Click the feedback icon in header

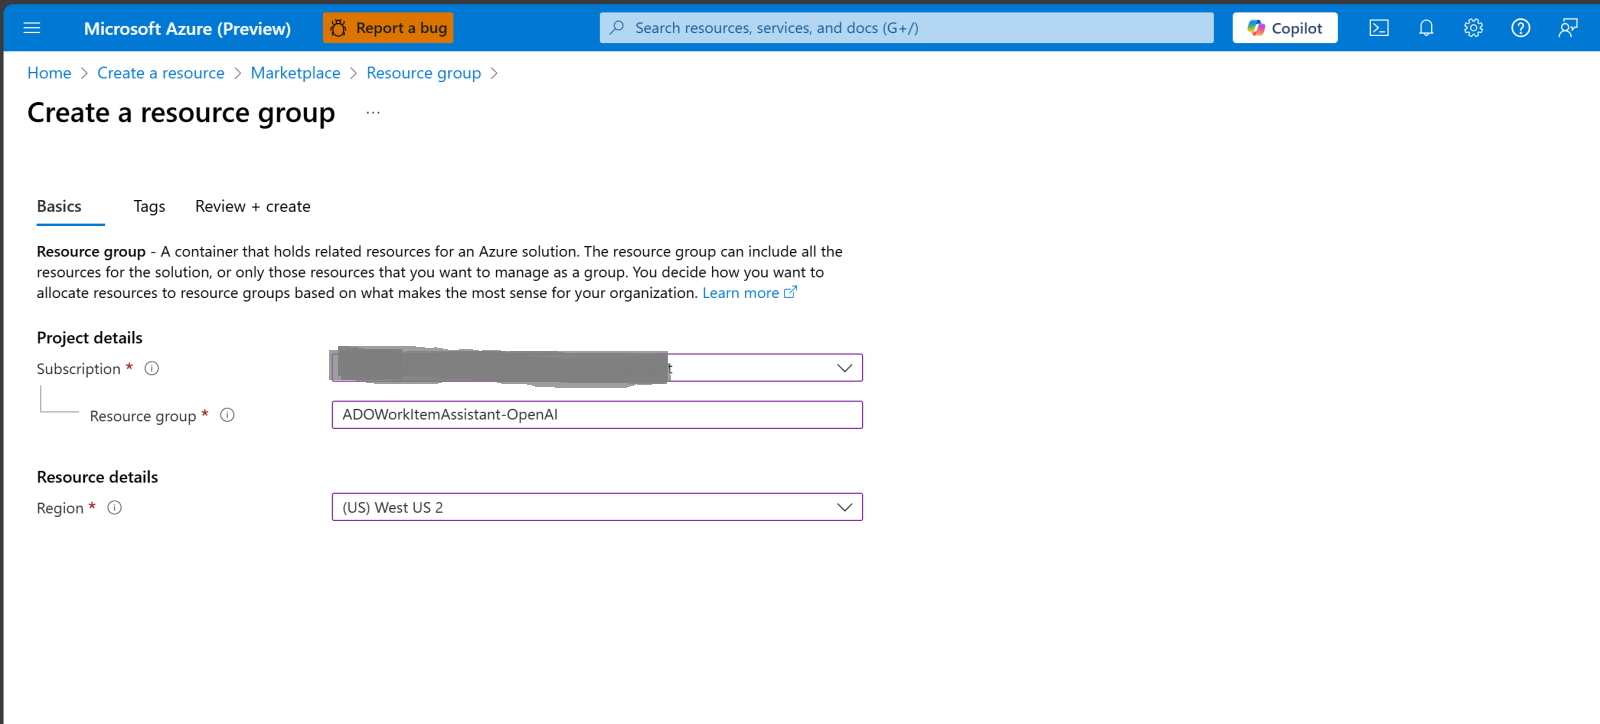[x=1567, y=28]
